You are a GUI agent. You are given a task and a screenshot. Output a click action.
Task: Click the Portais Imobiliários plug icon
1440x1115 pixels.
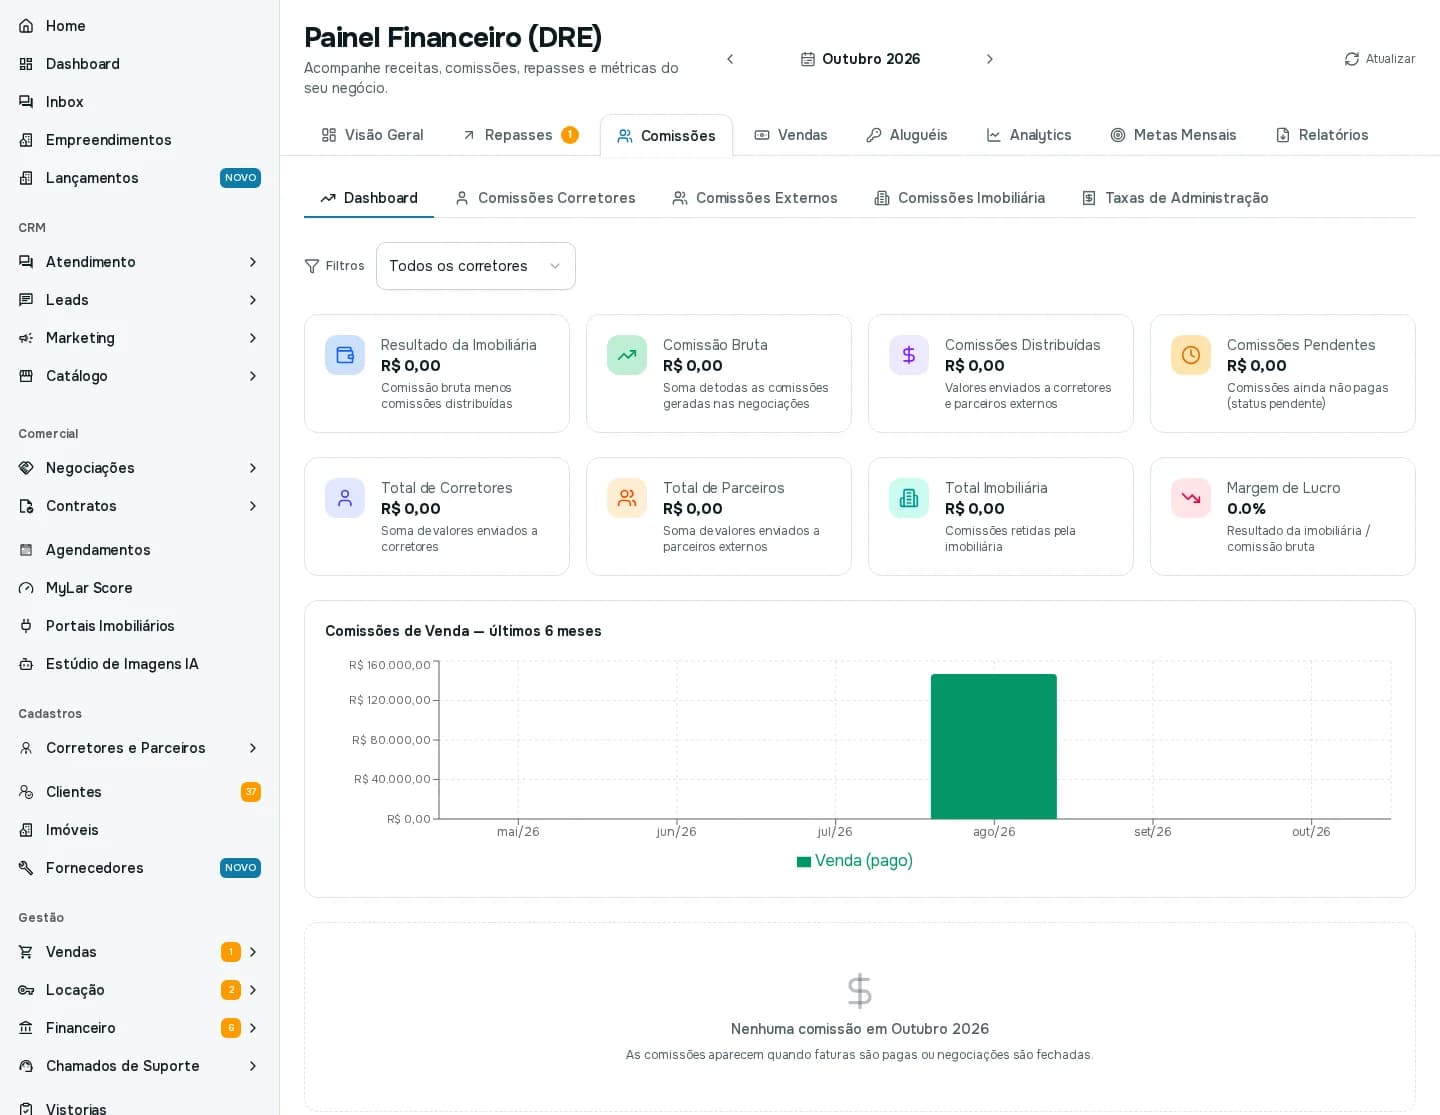click(26, 626)
